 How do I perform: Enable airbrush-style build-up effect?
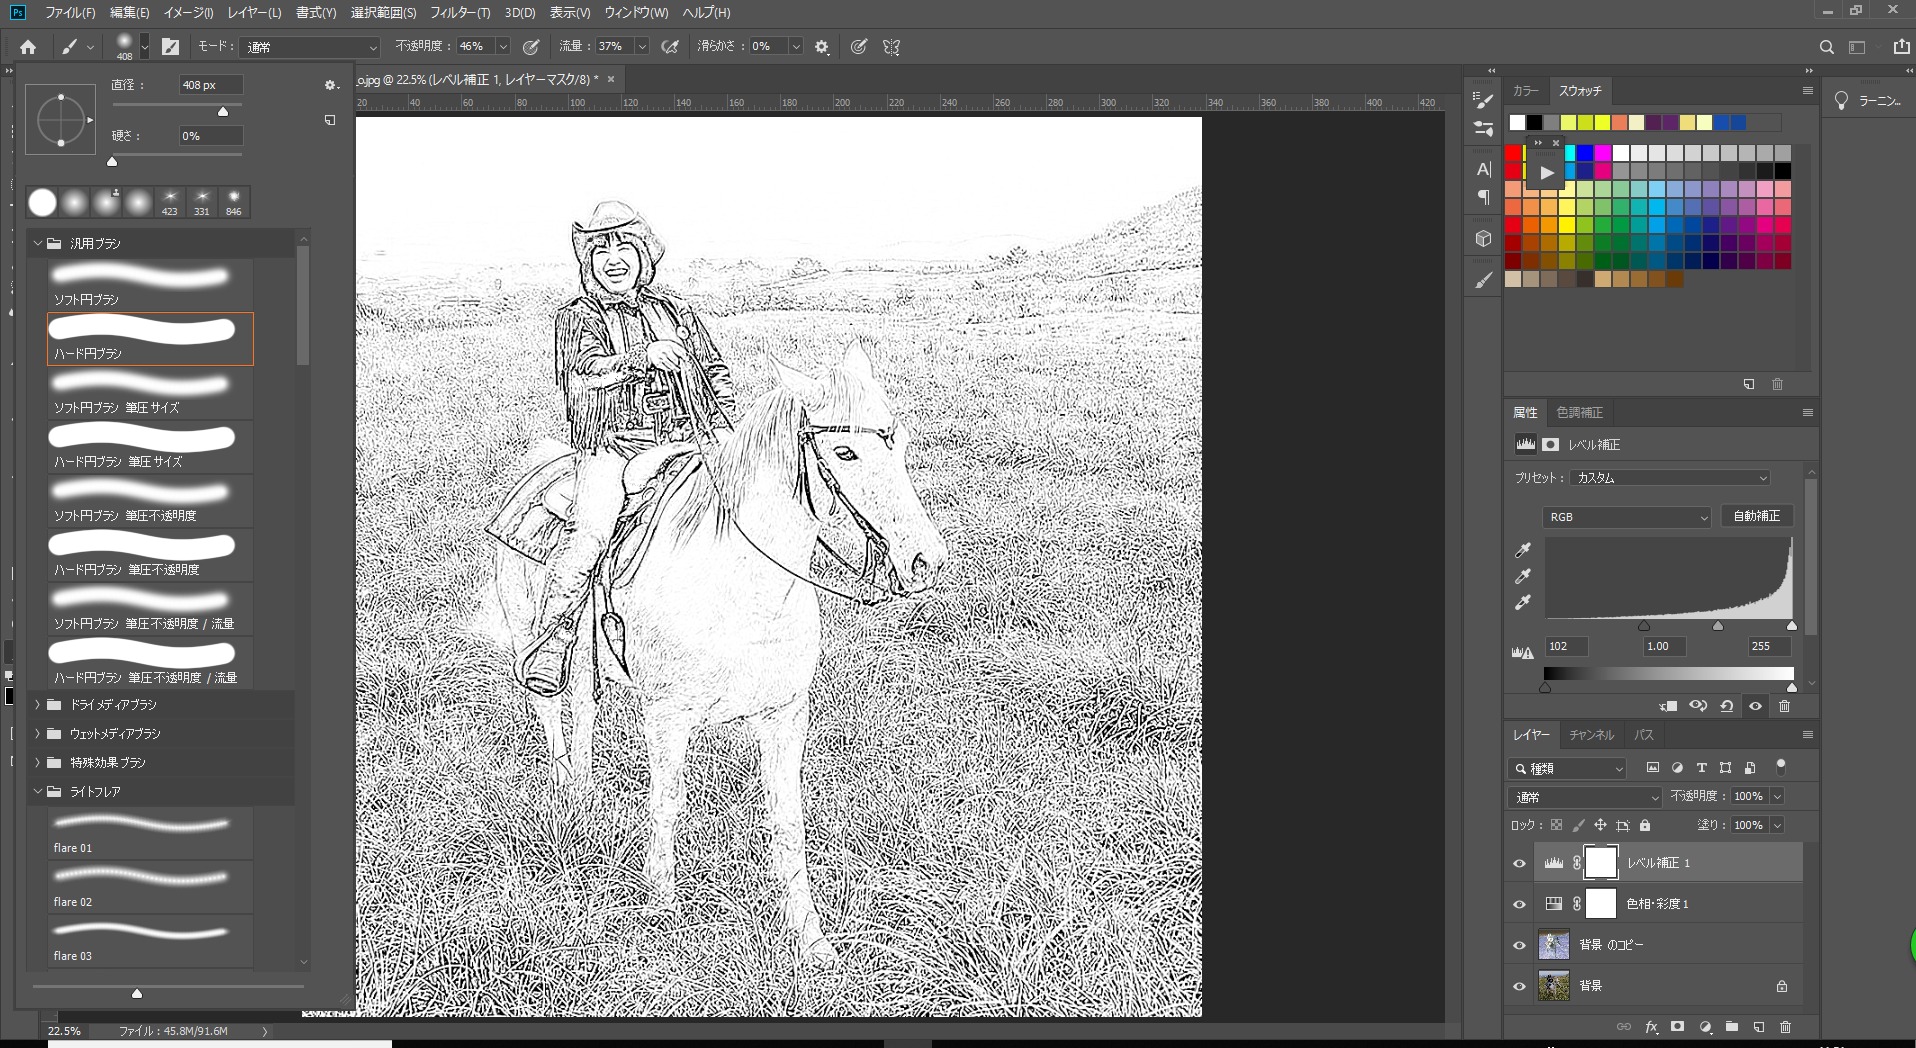(670, 47)
